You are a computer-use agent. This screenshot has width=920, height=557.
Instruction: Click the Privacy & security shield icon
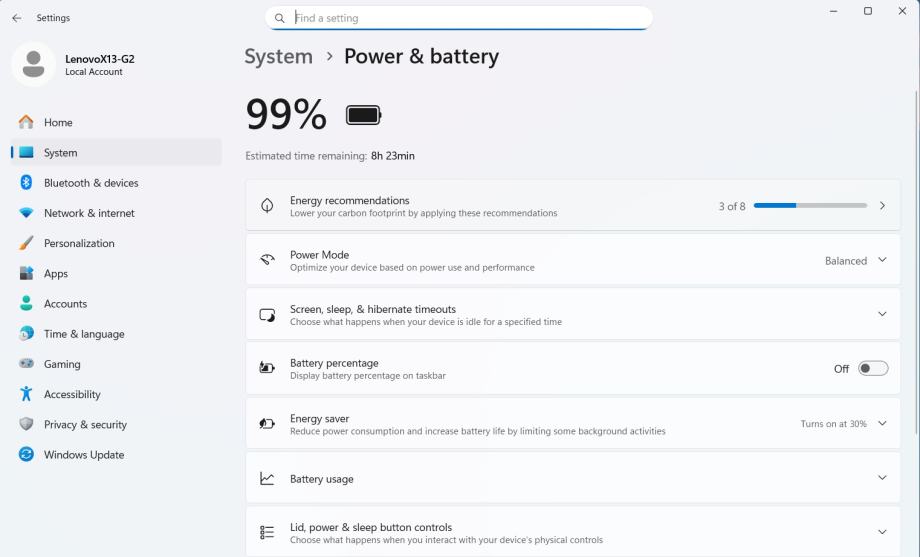(x=27, y=424)
